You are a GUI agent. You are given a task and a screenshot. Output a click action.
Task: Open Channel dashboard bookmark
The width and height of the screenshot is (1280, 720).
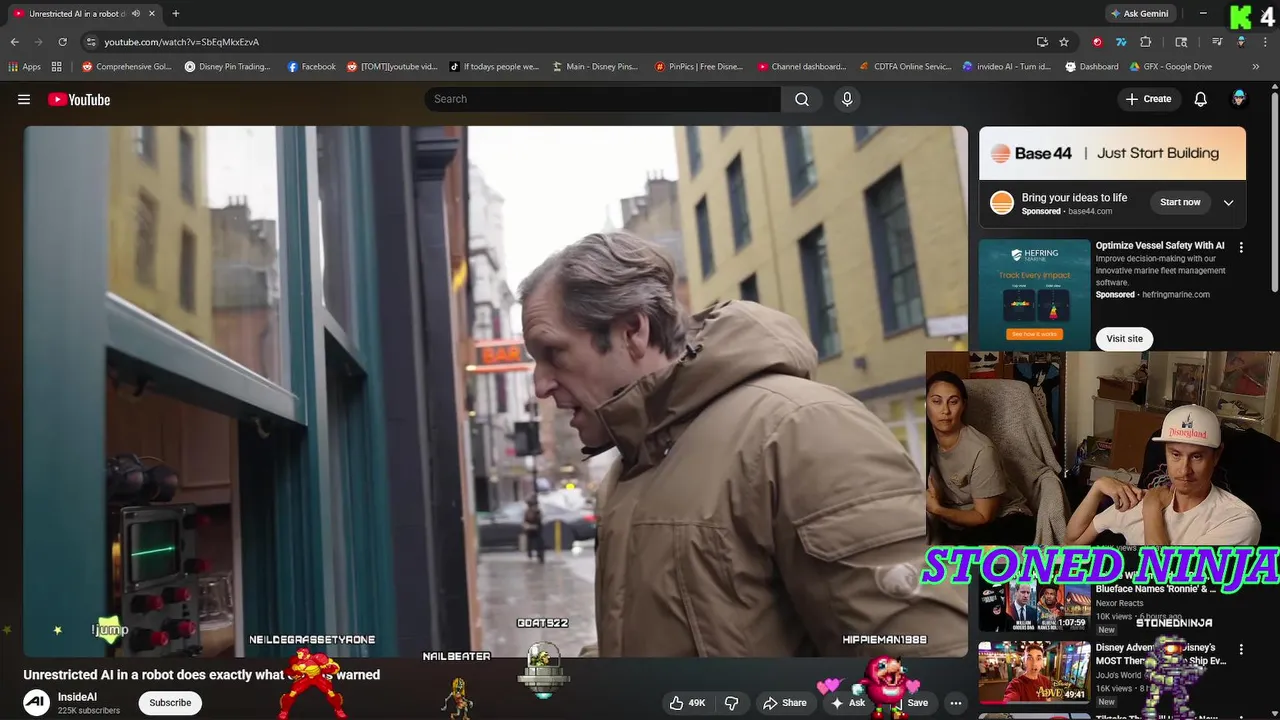coord(802,67)
